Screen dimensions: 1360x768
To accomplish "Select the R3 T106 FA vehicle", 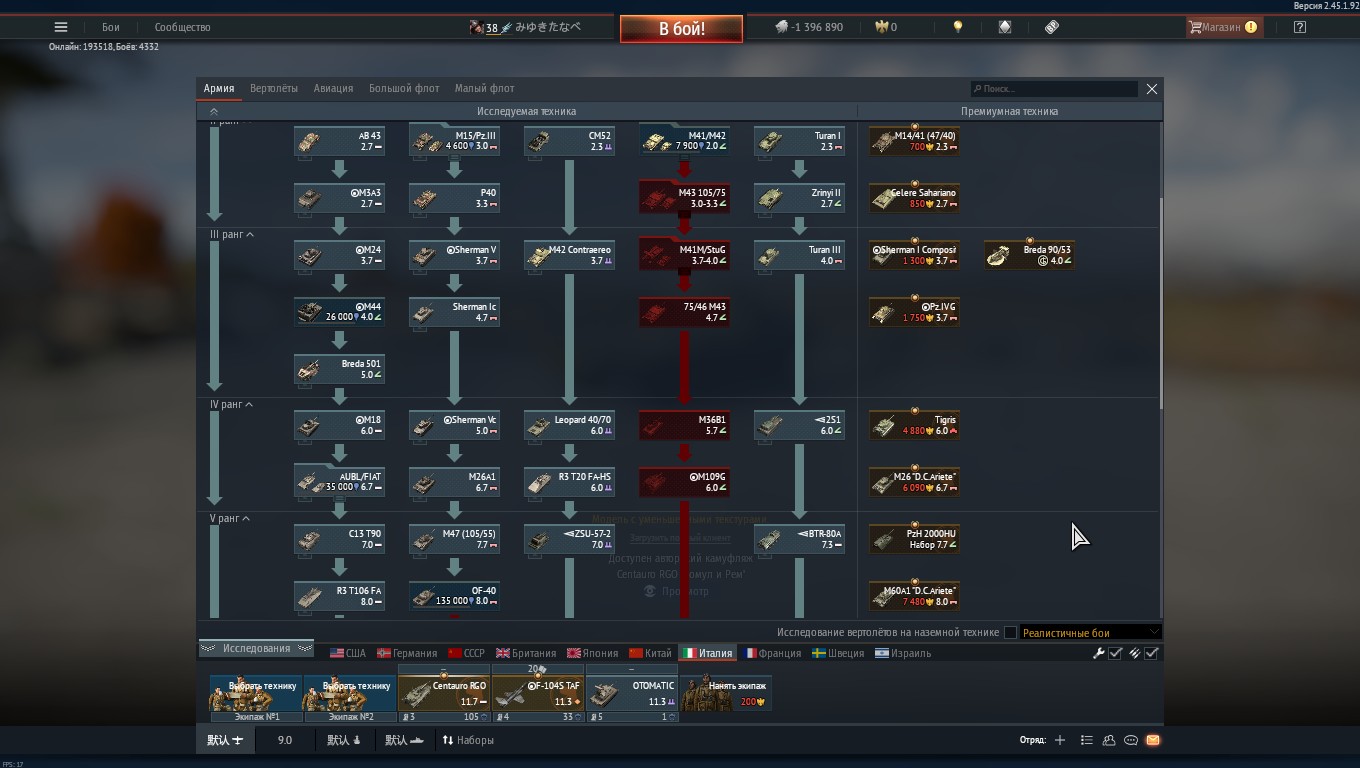I will coord(339,596).
